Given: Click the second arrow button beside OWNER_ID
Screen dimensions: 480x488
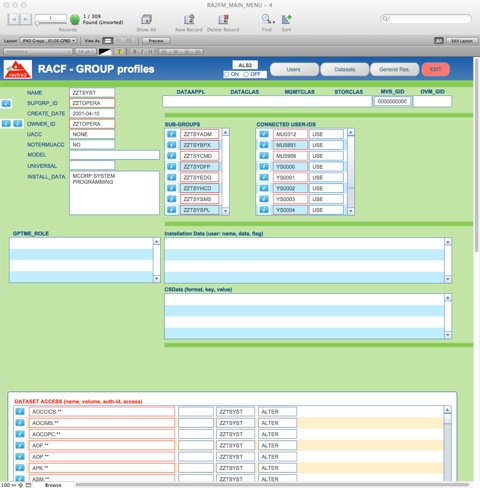Looking at the screenshot, I should click(18, 124).
